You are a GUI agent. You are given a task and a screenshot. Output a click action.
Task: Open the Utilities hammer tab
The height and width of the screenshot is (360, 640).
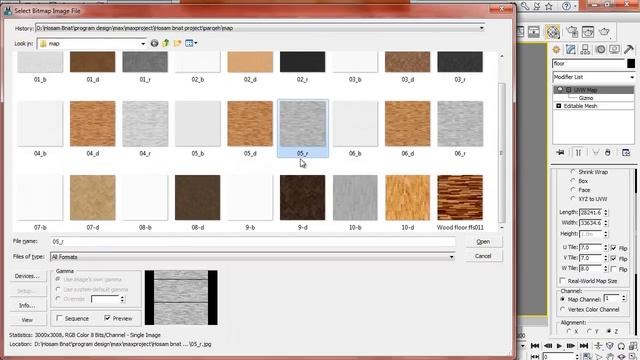[629, 50]
